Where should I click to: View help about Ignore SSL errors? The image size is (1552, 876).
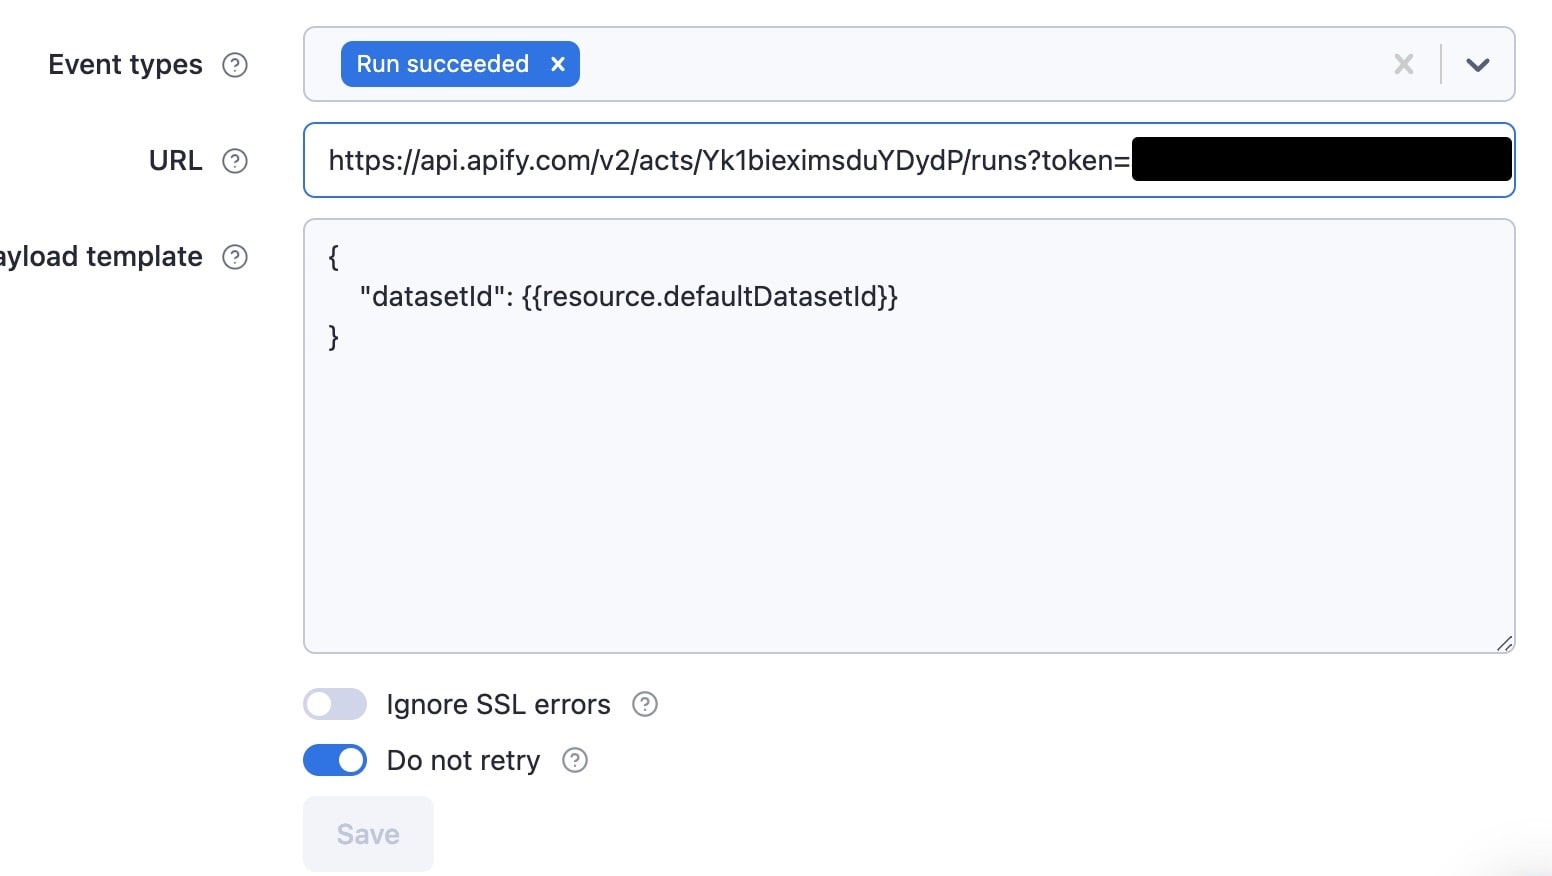644,704
